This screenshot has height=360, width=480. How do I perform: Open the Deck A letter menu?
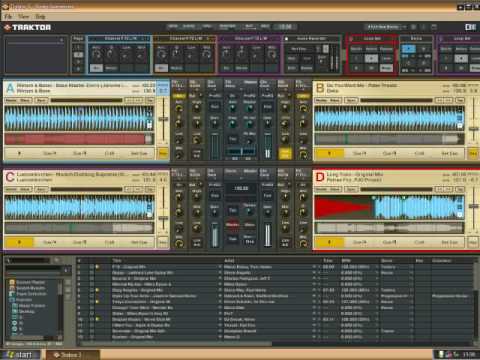point(10,88)
